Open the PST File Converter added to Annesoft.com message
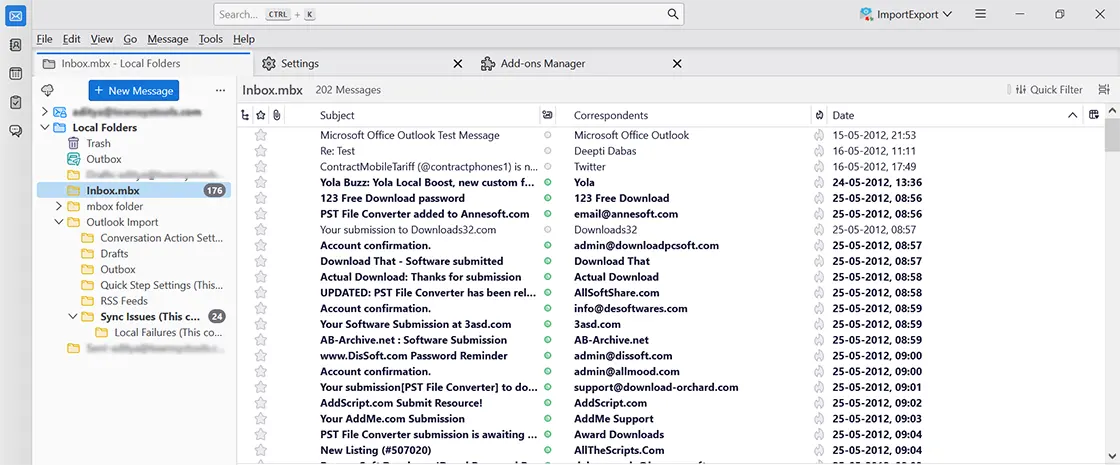 point(424,214)
